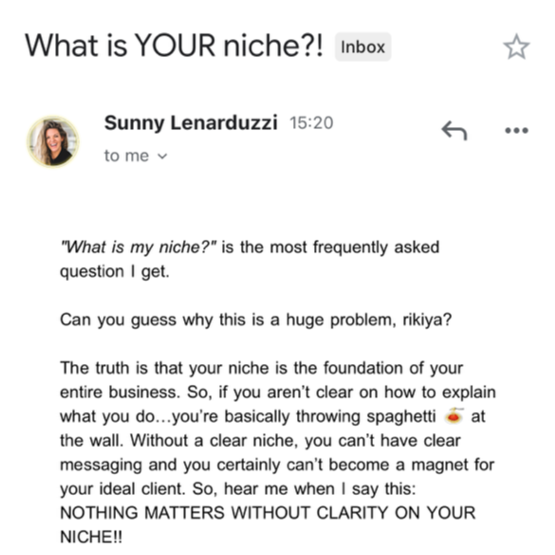
Task: Tap the 15:20 timestamp
Action: click(x=311, y=123)
